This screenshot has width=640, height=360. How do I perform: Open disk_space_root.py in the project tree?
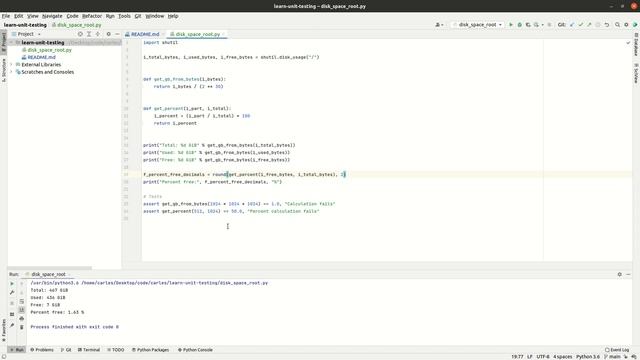tap(49, 50)
